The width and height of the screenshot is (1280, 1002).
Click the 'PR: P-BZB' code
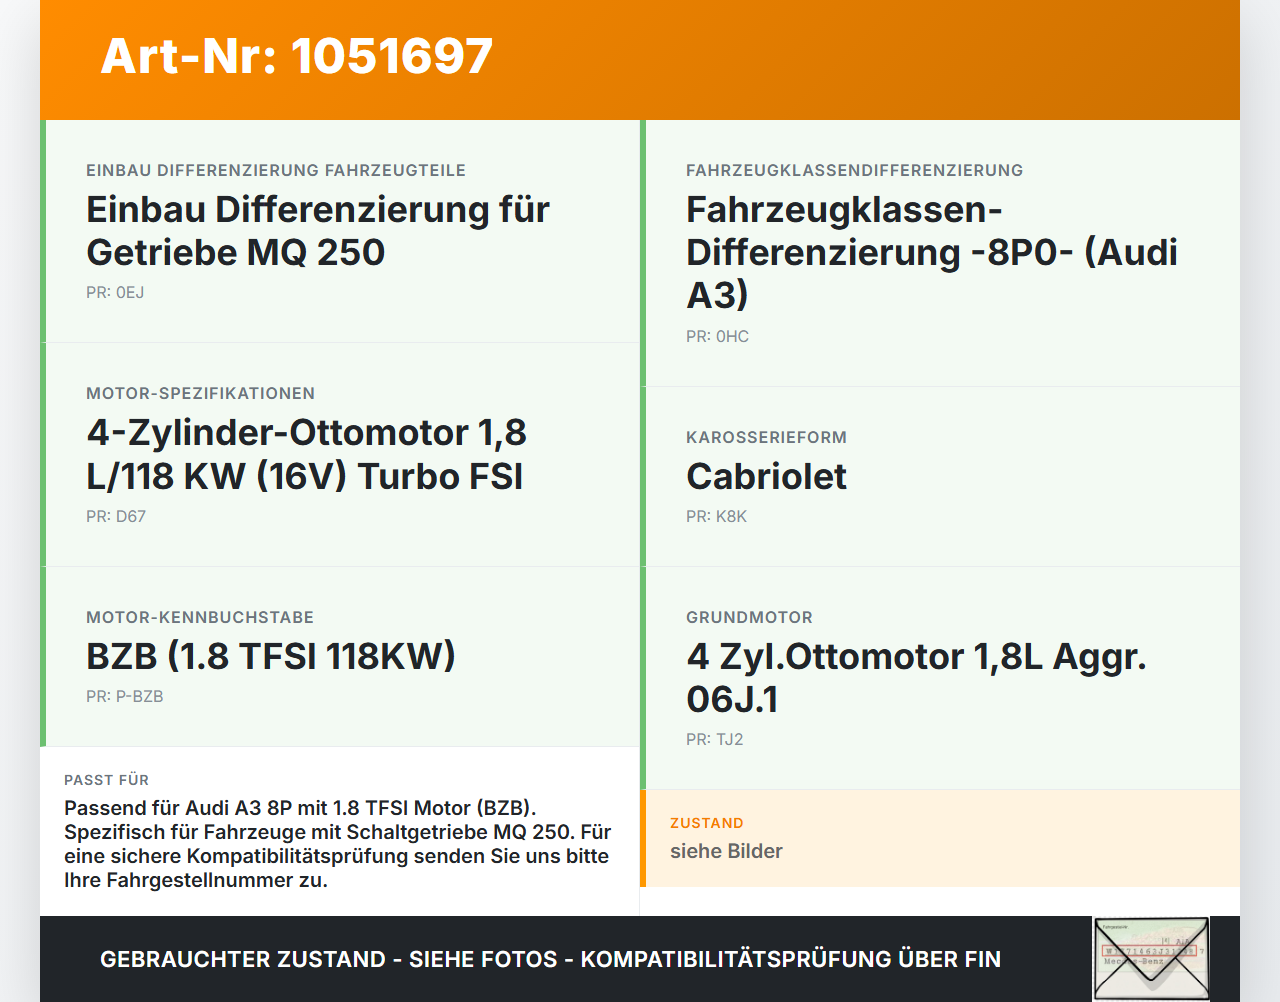[124, 697]
